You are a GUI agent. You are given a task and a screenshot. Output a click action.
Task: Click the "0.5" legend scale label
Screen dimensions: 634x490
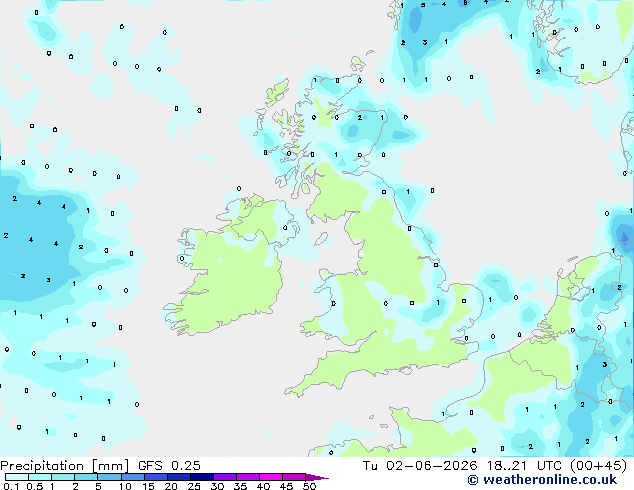click(x=35, y=486)
